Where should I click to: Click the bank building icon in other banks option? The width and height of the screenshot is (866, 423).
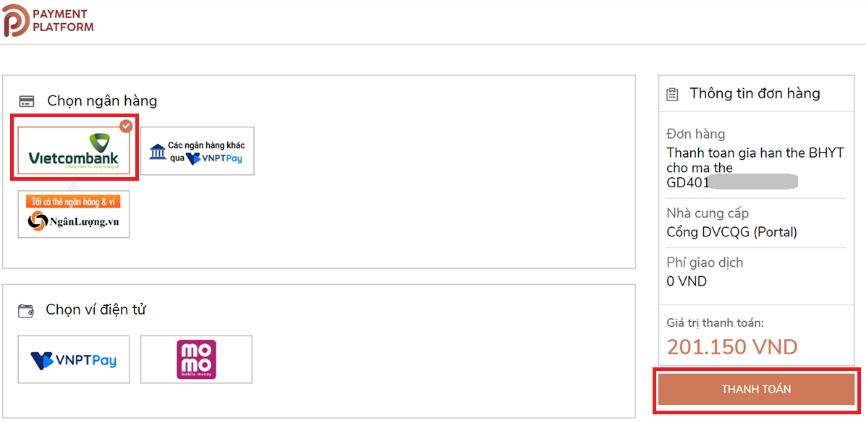pos(158,152)
